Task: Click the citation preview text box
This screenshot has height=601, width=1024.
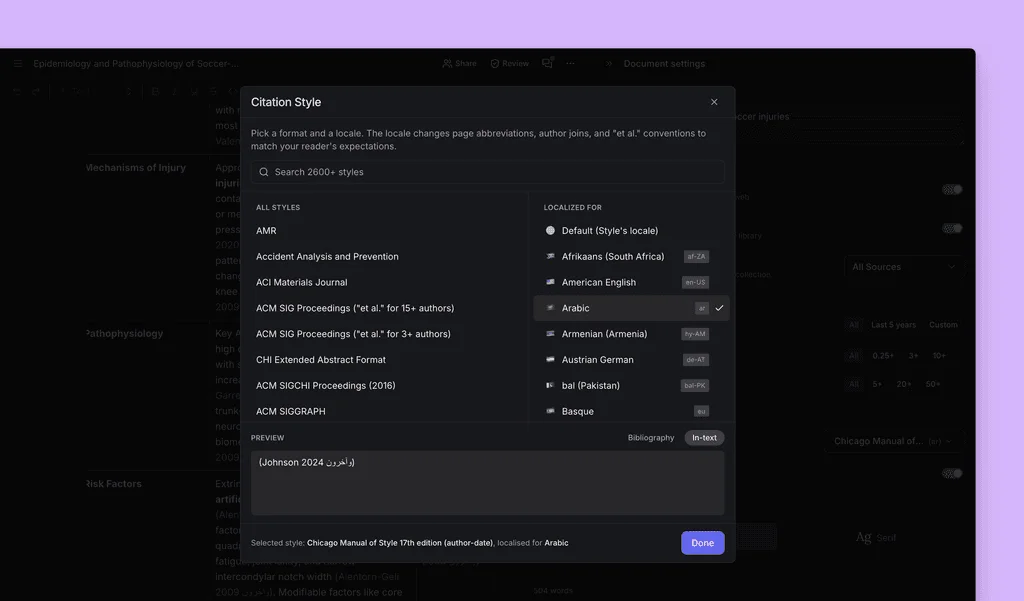Action: click(x=487, y=483)
